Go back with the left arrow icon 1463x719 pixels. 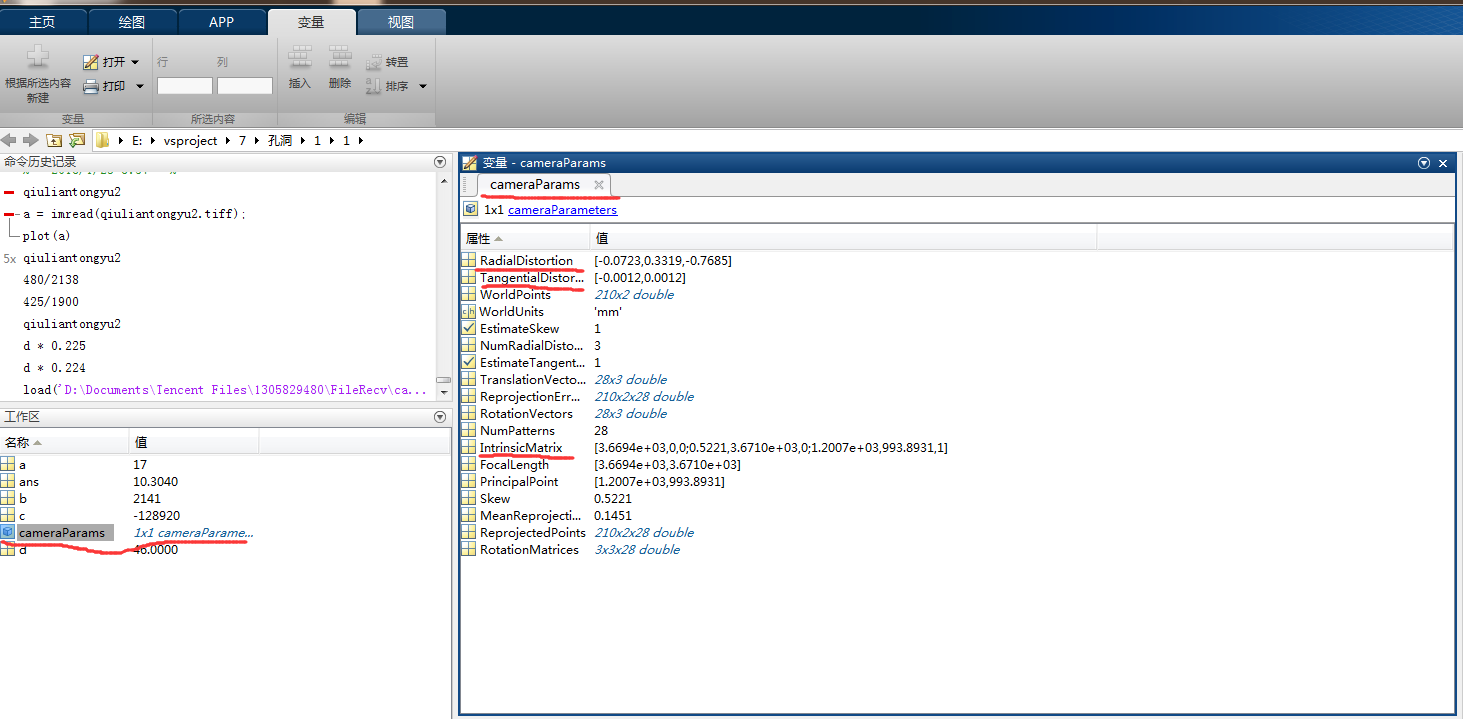tap(9, 140)
